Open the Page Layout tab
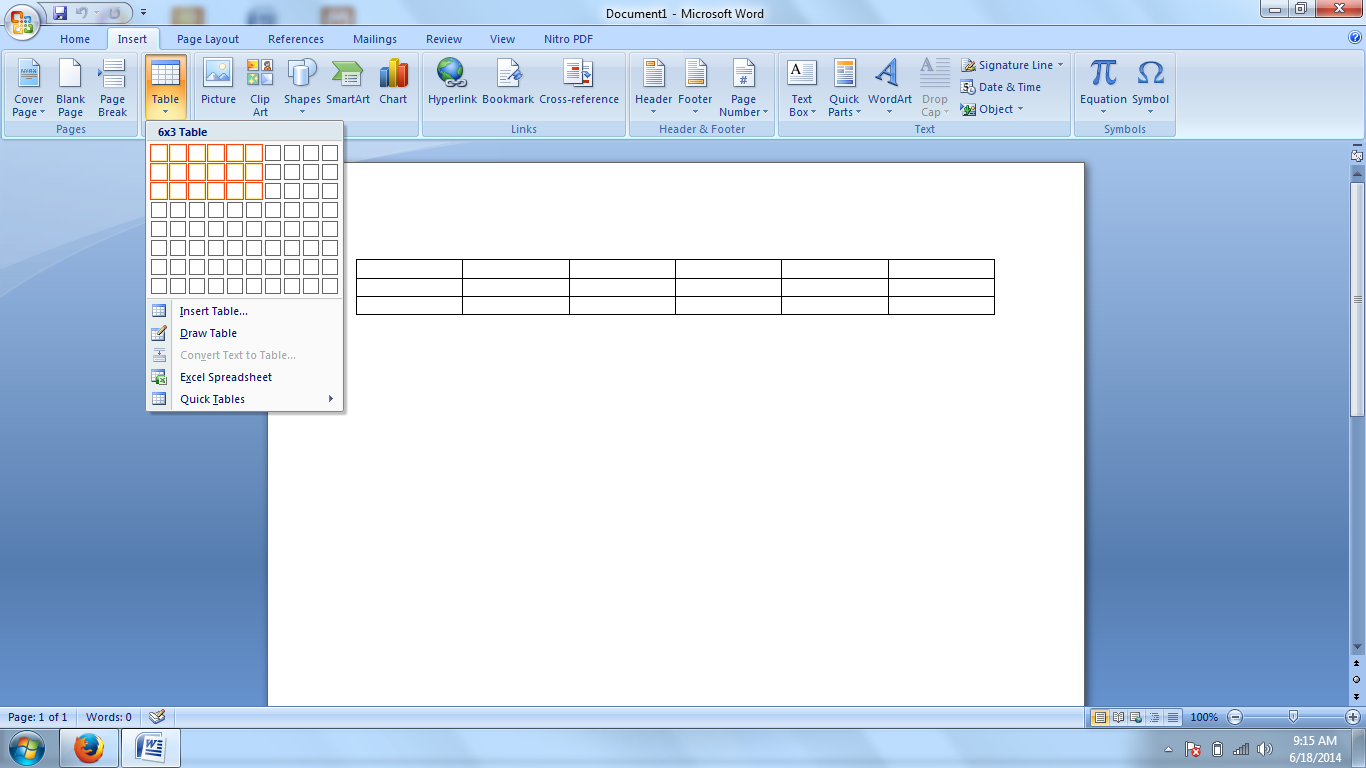The image size is (1366, 768). pos(208,39)
